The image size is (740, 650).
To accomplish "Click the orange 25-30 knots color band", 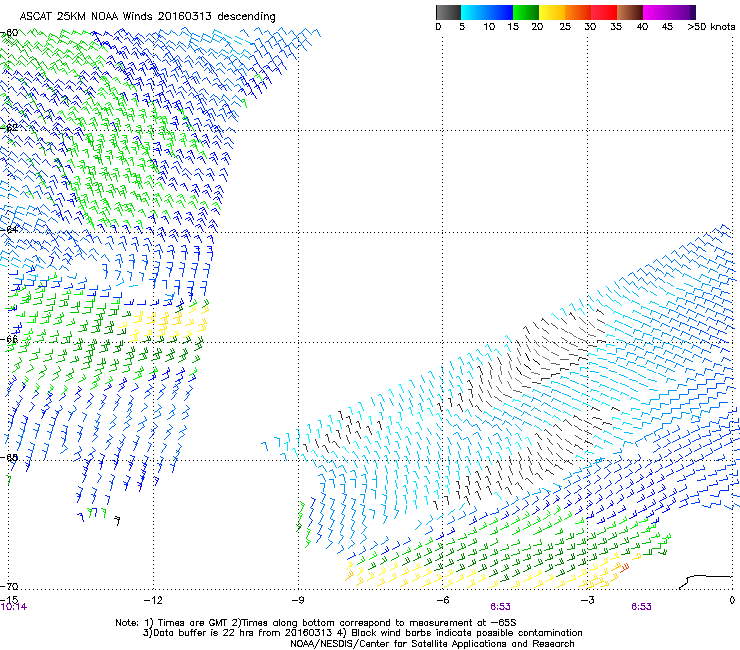I will point(578,12).
